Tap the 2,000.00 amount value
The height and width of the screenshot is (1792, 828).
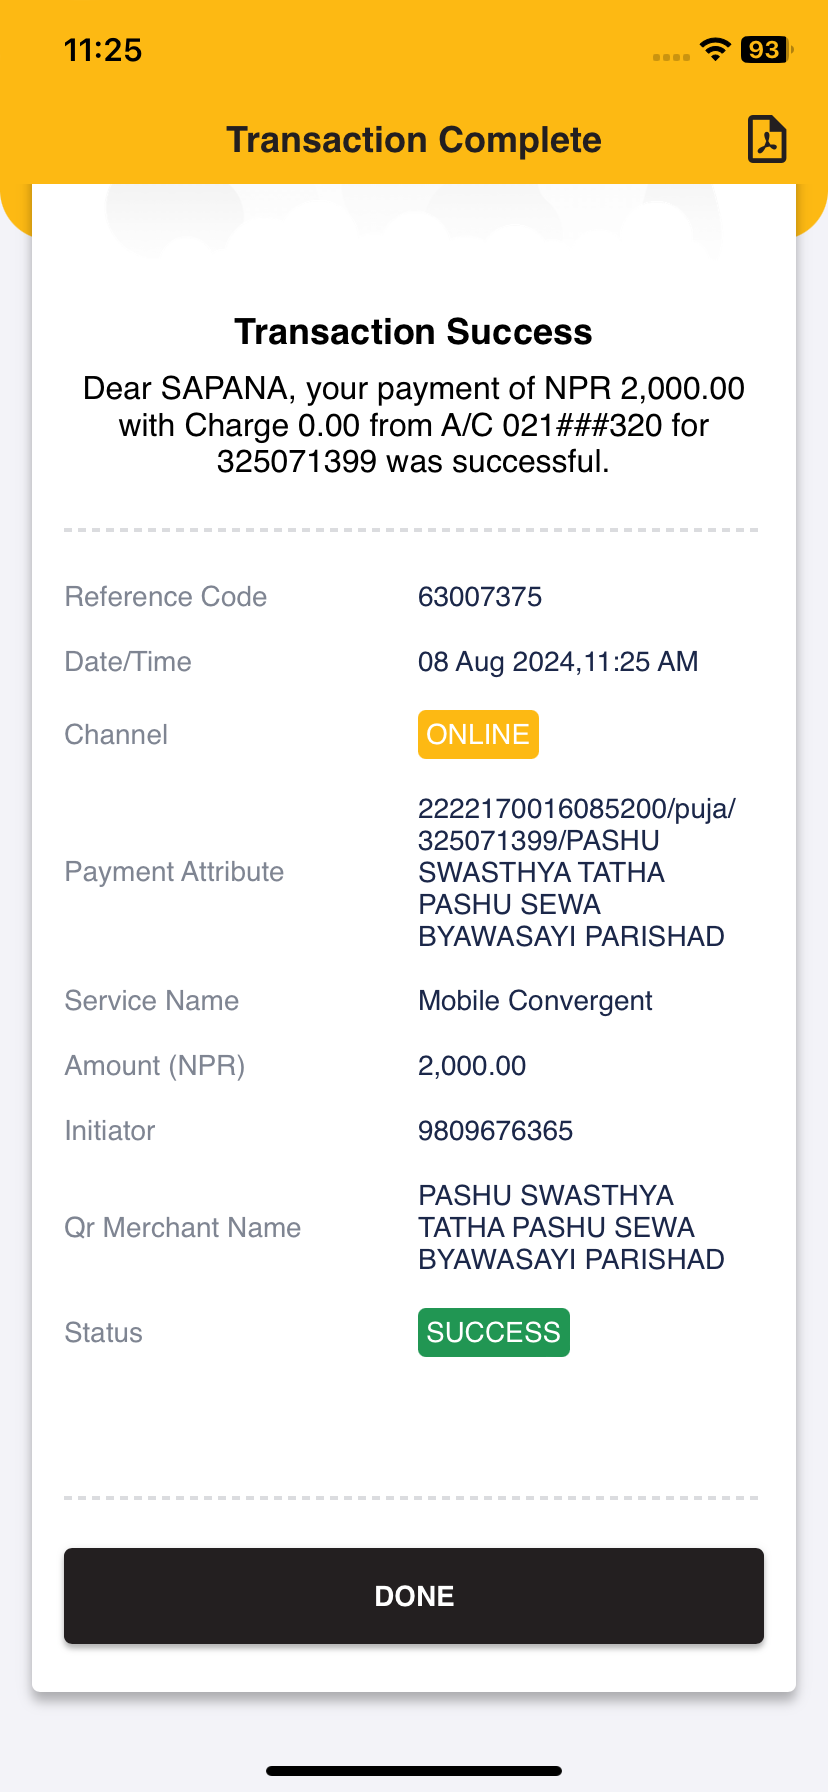(x=472, y=1066)
